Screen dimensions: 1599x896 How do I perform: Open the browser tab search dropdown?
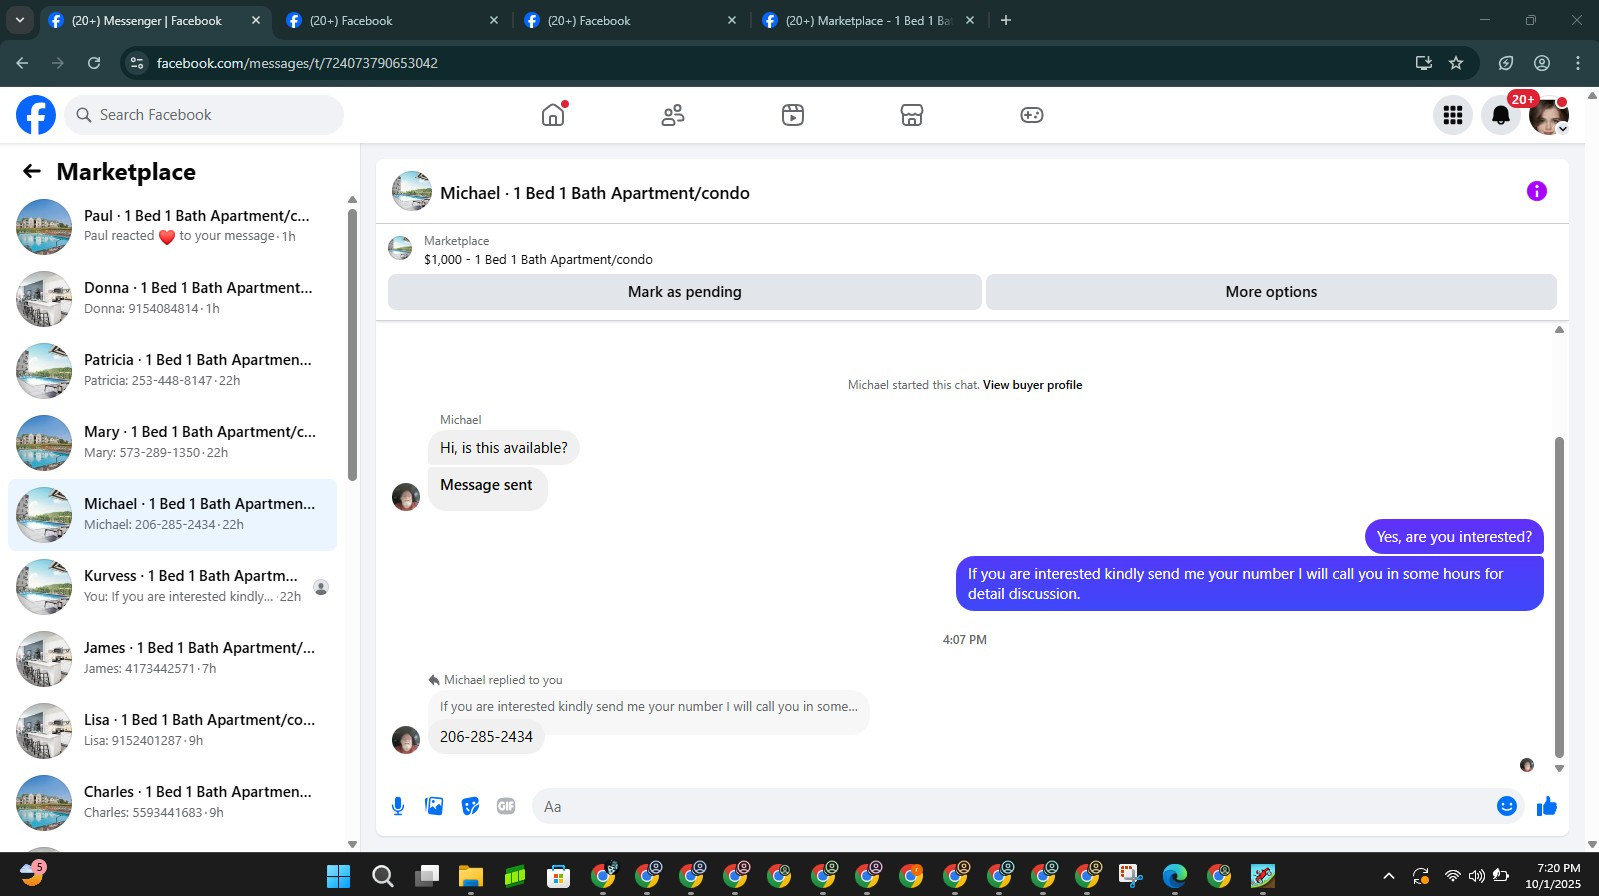(x=20, y=21)
